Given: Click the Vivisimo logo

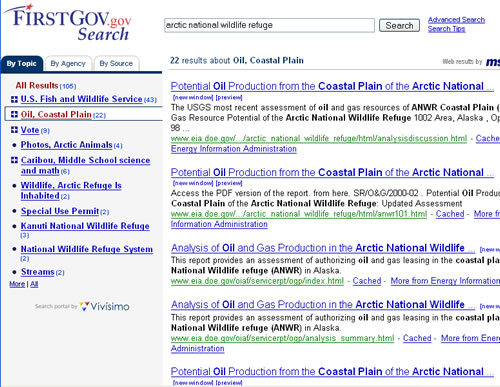Looking at the screenshot, I should [x=105, y=306].
